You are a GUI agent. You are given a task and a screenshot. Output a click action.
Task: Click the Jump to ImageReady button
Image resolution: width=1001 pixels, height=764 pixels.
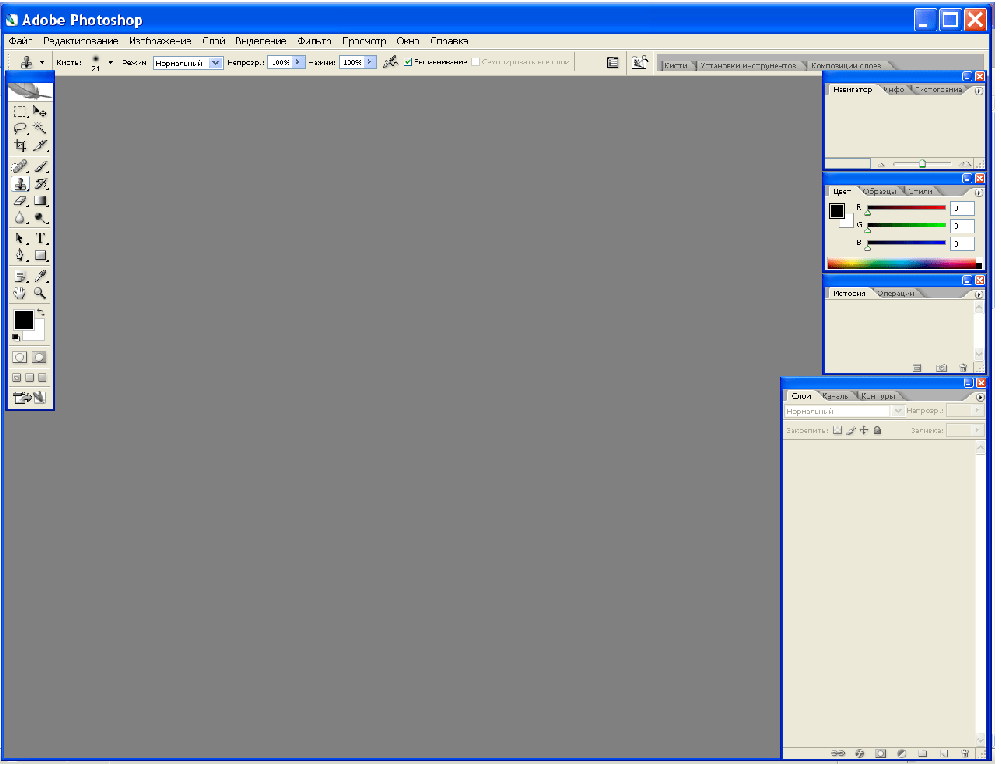tap(29, 398)
